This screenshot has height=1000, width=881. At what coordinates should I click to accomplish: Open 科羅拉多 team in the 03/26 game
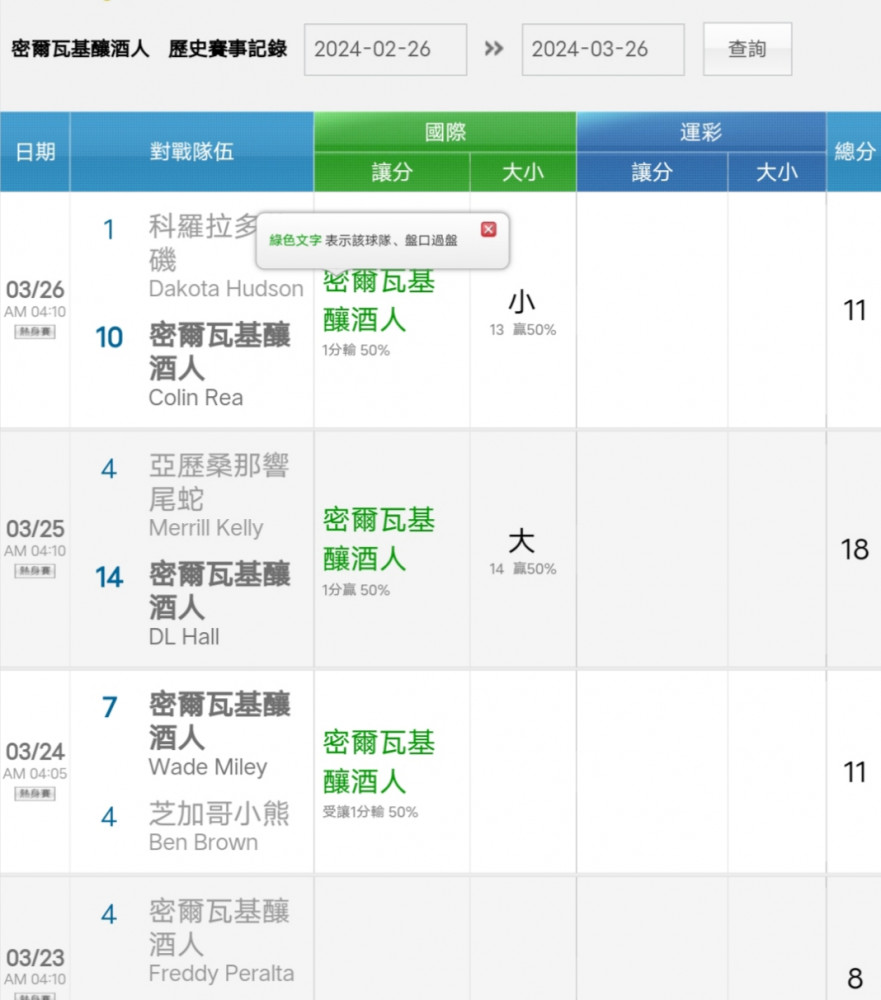tap(203, 243)
